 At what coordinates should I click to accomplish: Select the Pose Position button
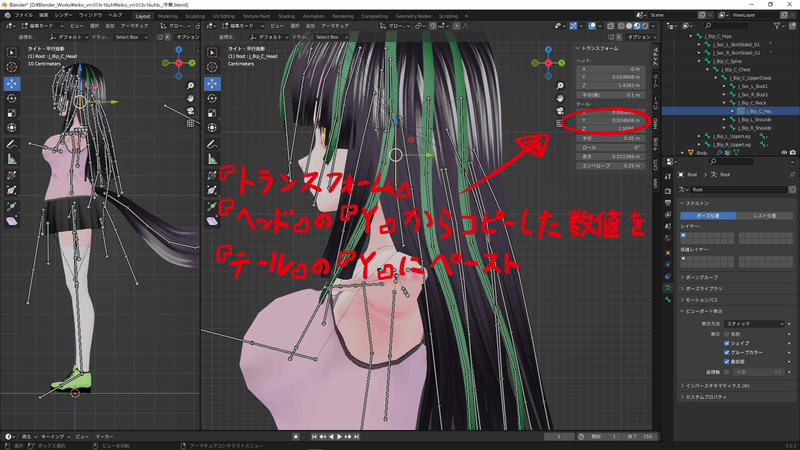coord(708,216)
